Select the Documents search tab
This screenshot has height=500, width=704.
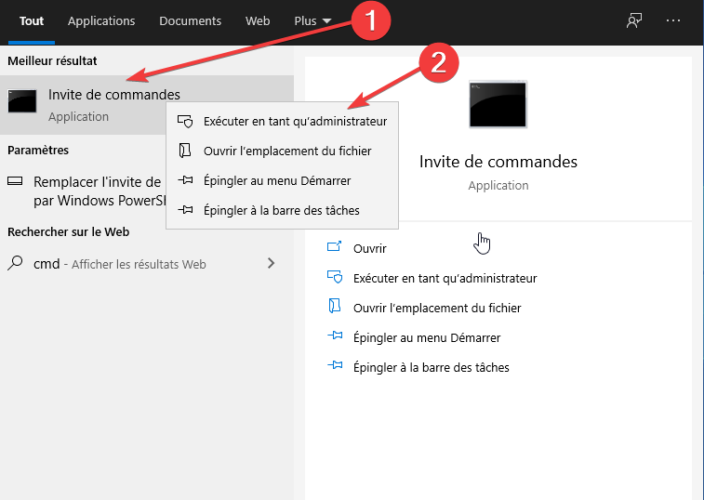click(190, 21)
